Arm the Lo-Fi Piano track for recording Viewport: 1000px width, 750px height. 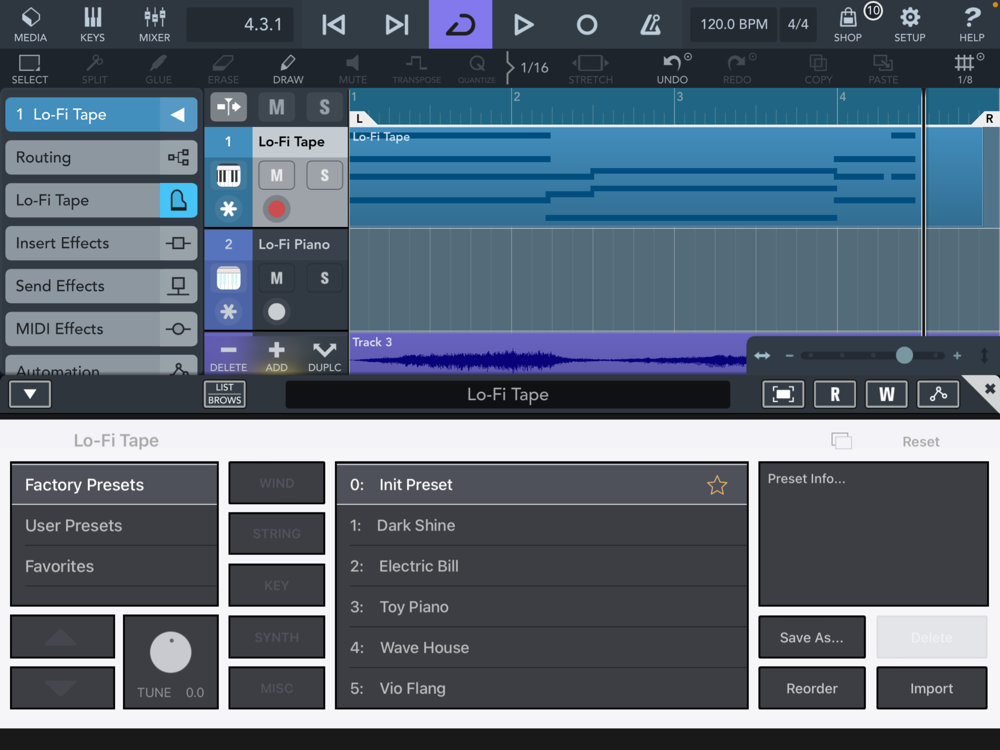point(276,312)
